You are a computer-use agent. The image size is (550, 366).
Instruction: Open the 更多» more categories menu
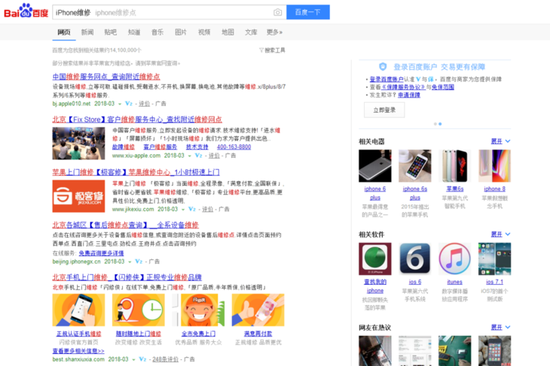[274, 32]
